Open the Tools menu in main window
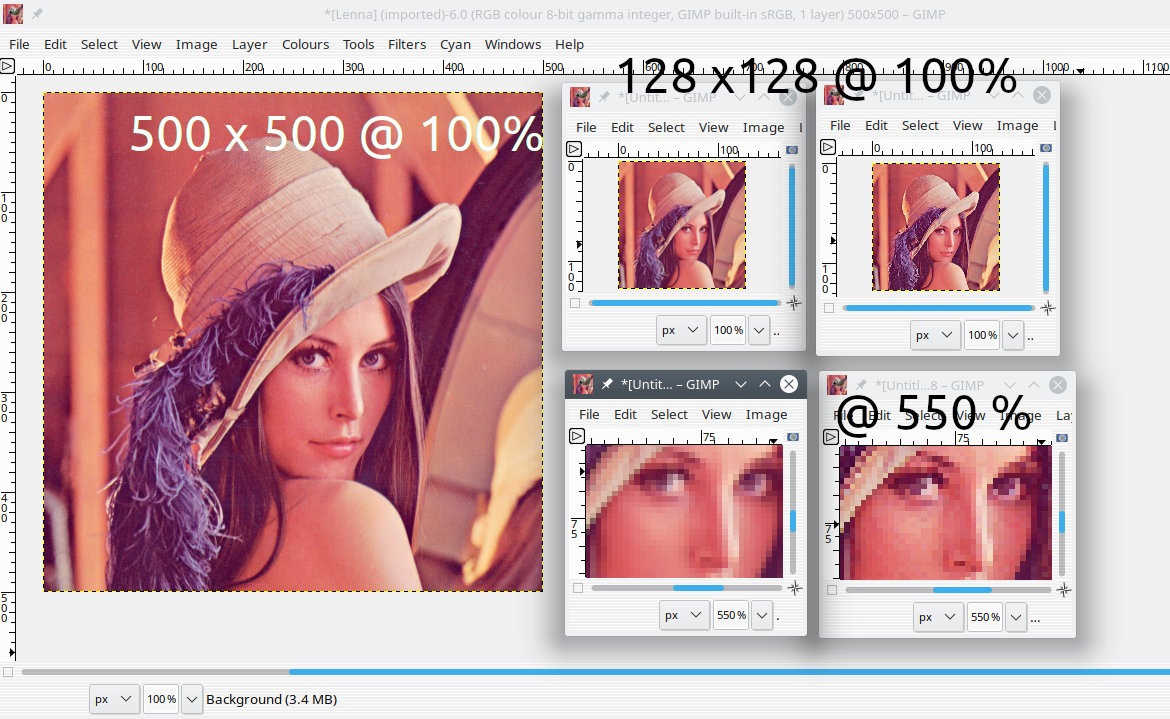The width and height of the screenshot is (1170, 719). (358, 45)
